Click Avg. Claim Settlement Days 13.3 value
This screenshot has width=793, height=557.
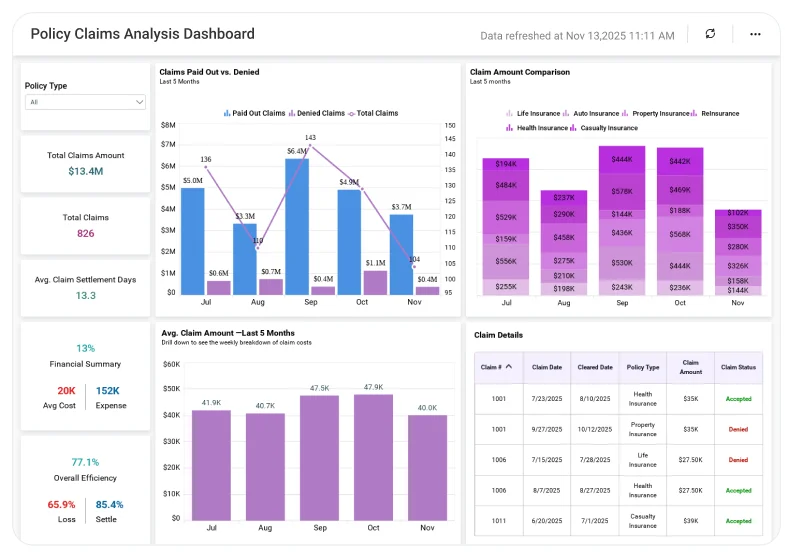[x=85, y=295]
